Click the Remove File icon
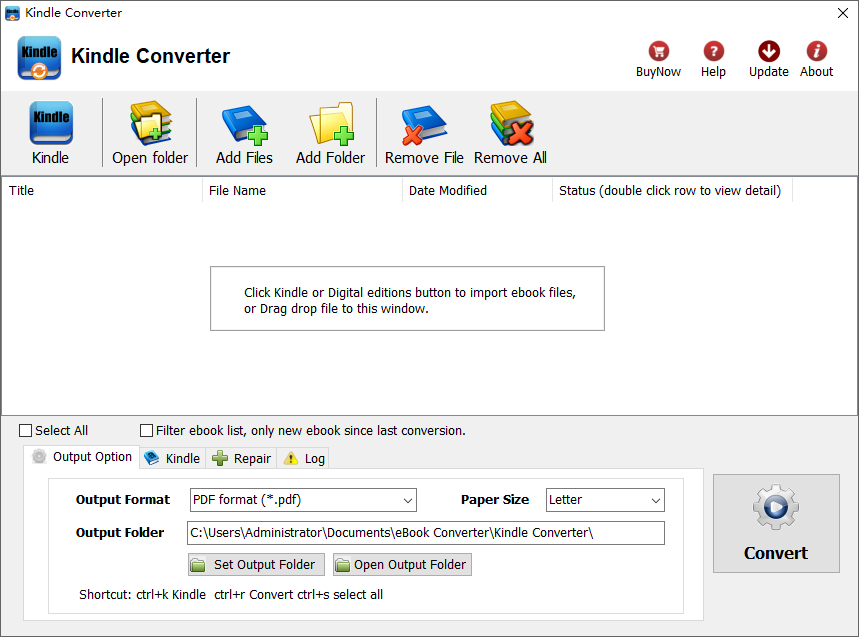Image resolution: width=859 pixels, height=637 pixels. click(423, 125)
